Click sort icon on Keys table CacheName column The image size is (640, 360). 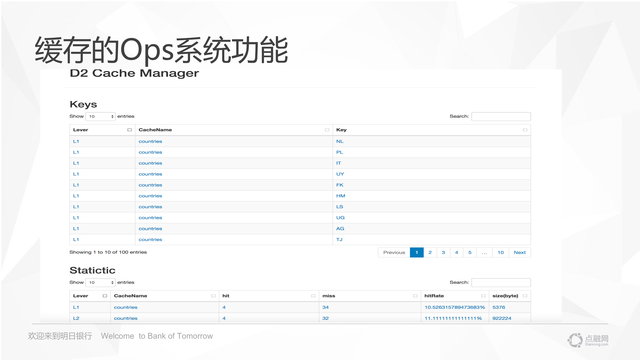coord(327,130)
